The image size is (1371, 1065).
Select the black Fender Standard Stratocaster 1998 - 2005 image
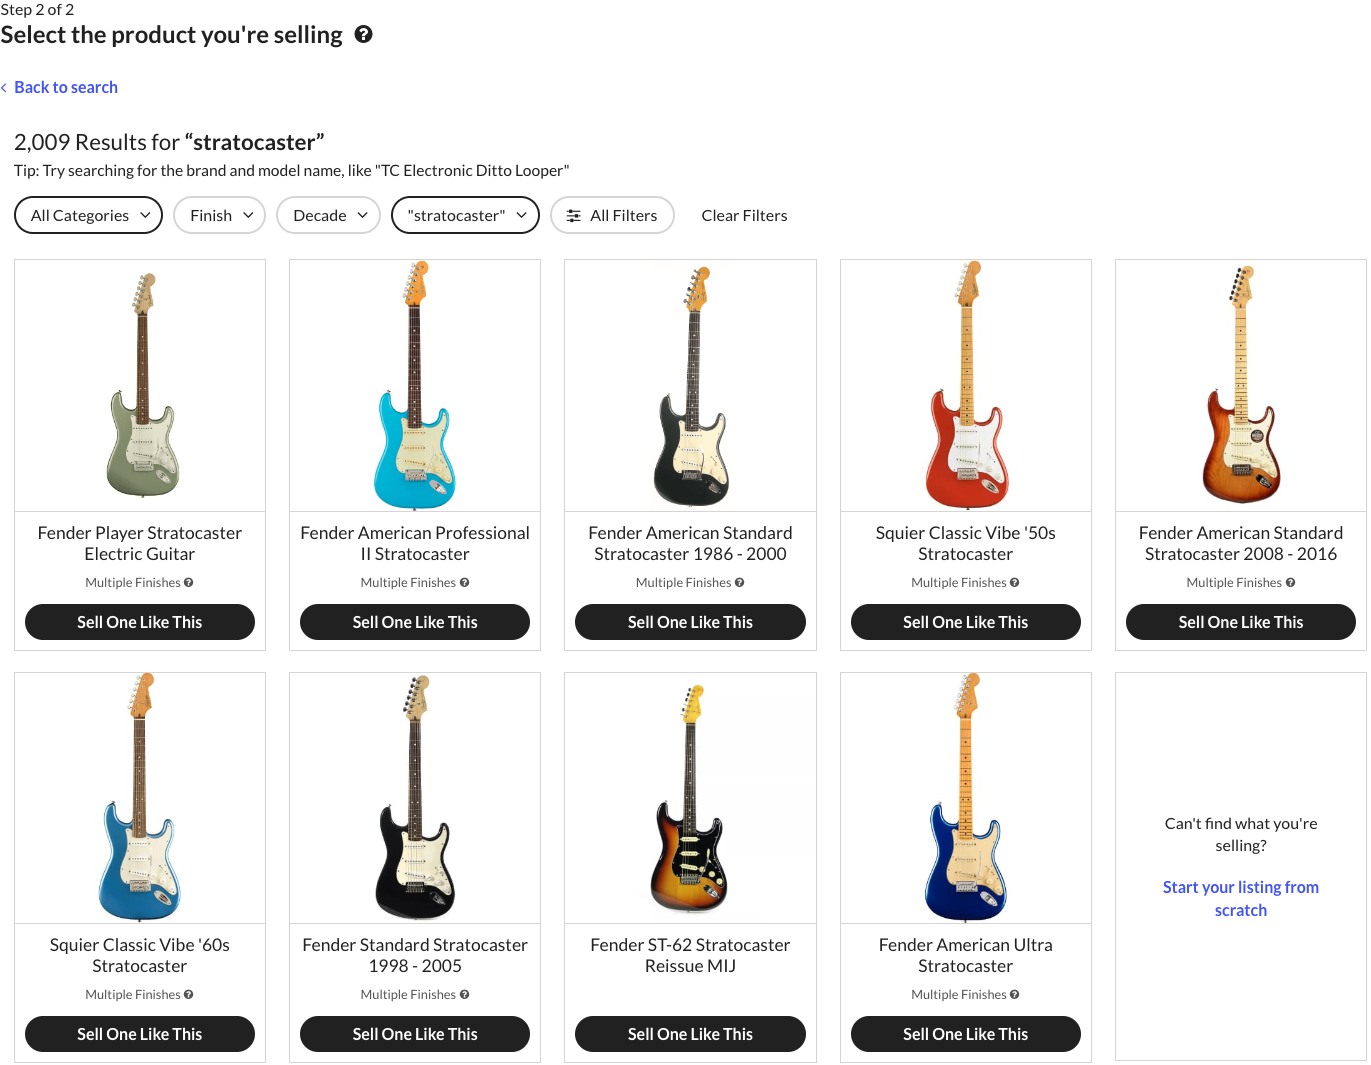[x=415, y=797]
